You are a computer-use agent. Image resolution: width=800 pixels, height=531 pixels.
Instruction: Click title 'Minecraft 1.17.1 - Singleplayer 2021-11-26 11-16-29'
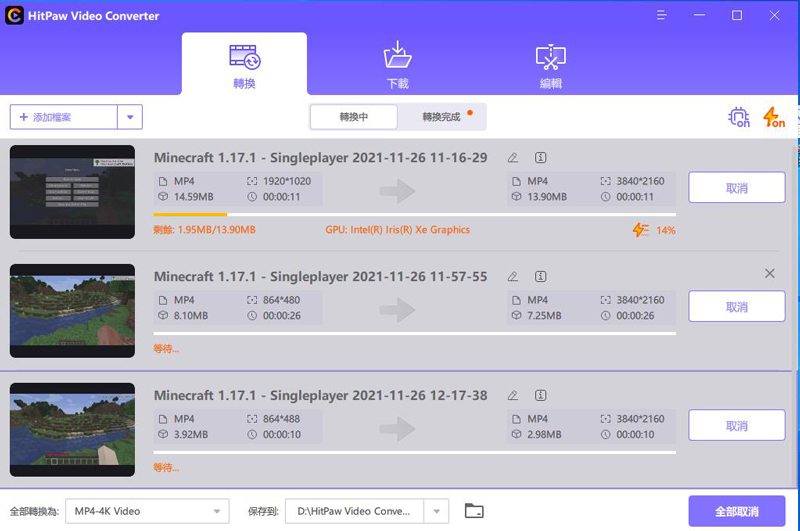pos(320,158)
